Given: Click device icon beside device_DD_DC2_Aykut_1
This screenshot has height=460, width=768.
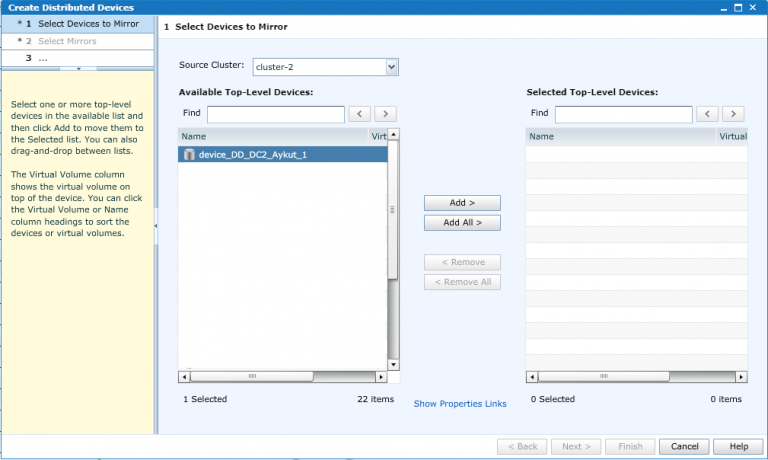Looking at the screenshot, I should point(189,154).
